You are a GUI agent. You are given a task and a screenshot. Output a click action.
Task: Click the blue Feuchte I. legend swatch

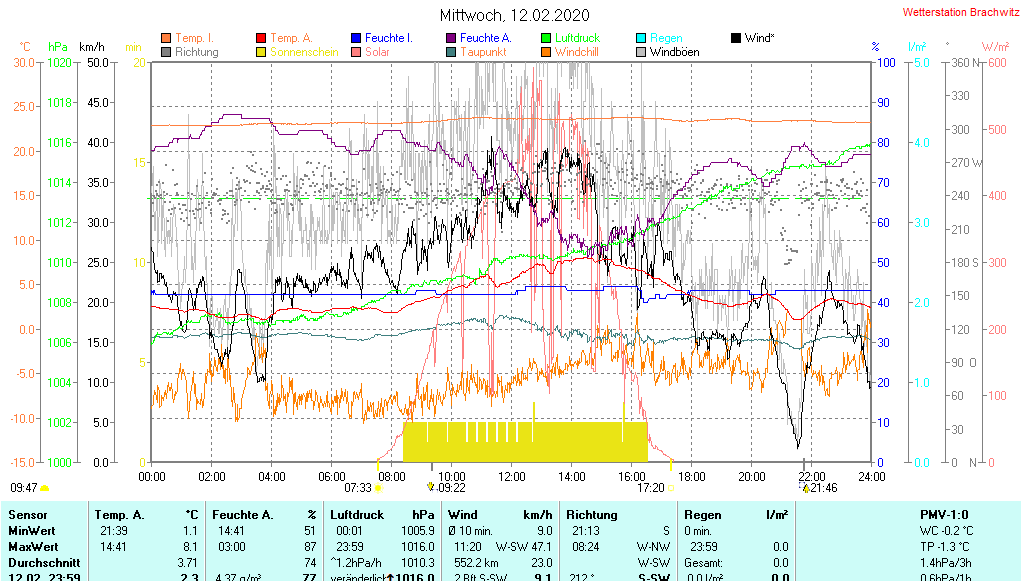click(356, 38)
